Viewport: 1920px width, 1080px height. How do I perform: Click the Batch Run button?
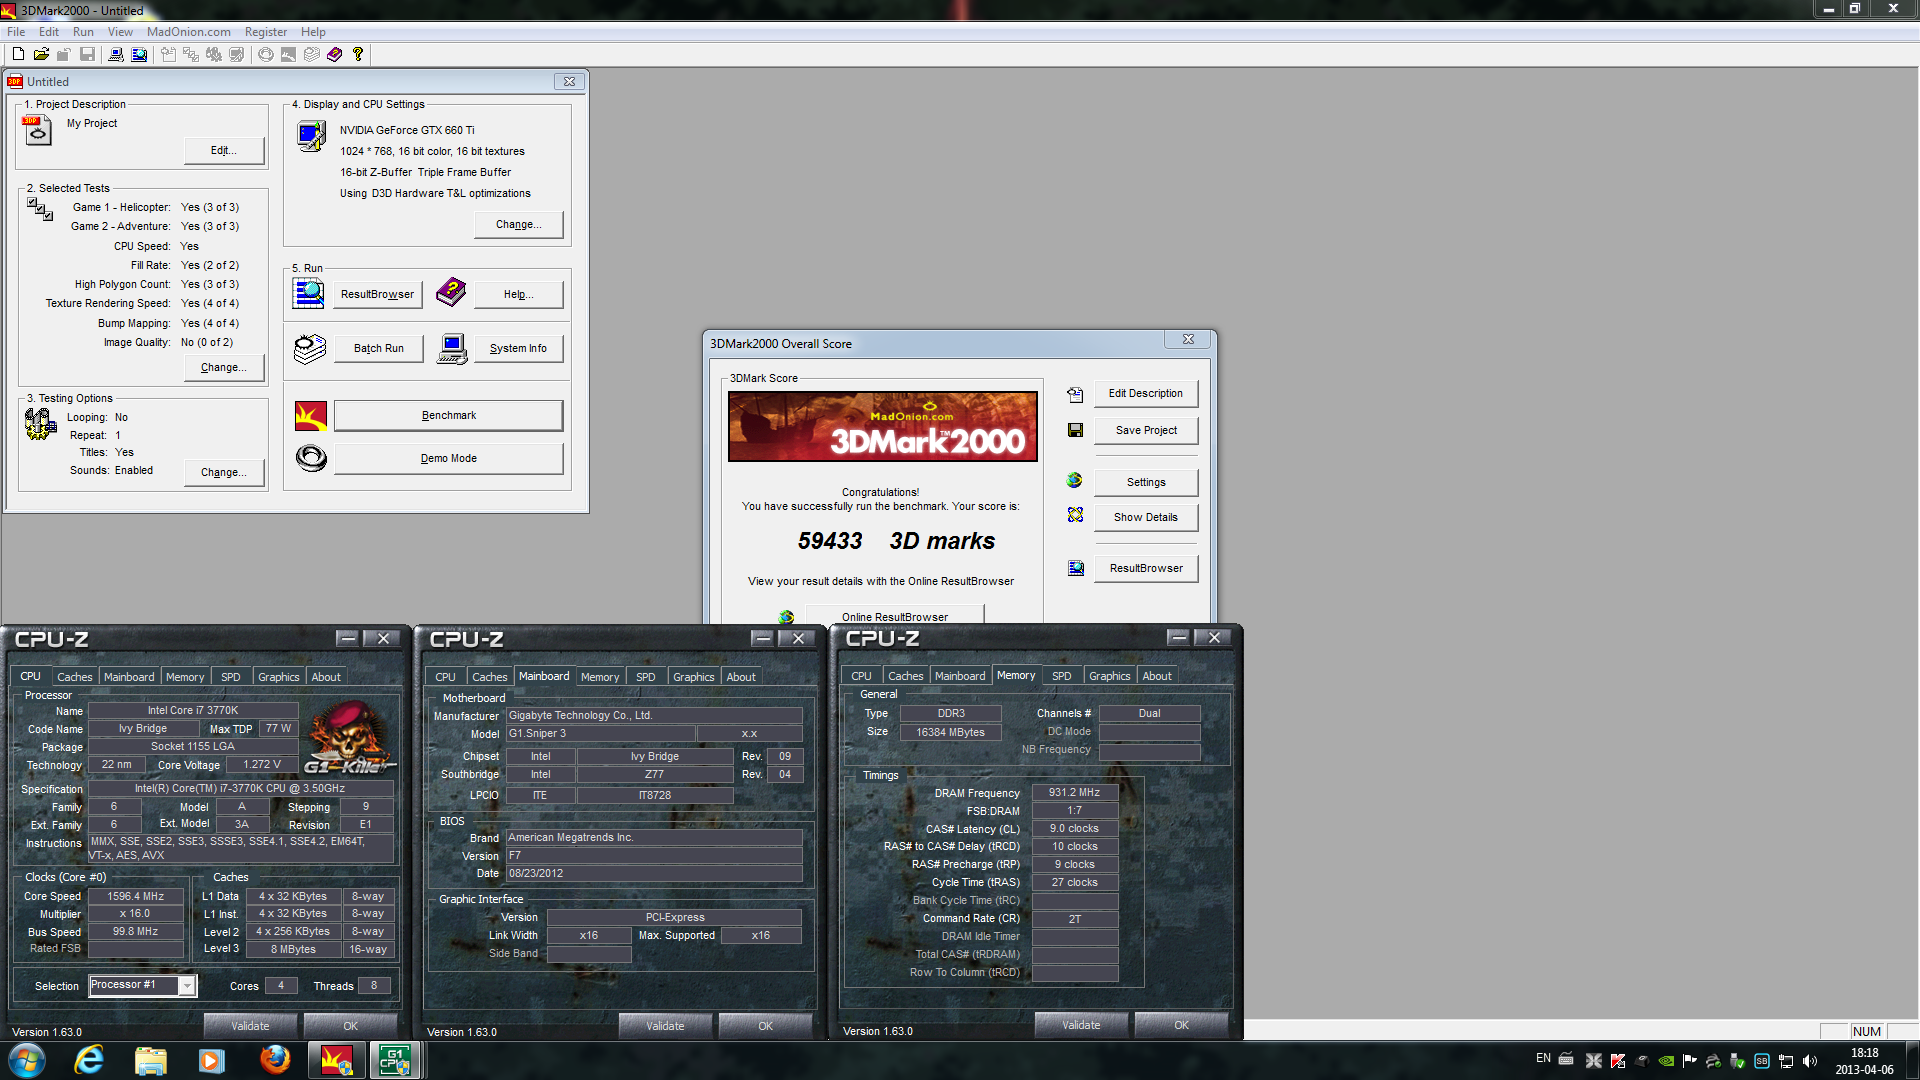(x=378, y=348)
